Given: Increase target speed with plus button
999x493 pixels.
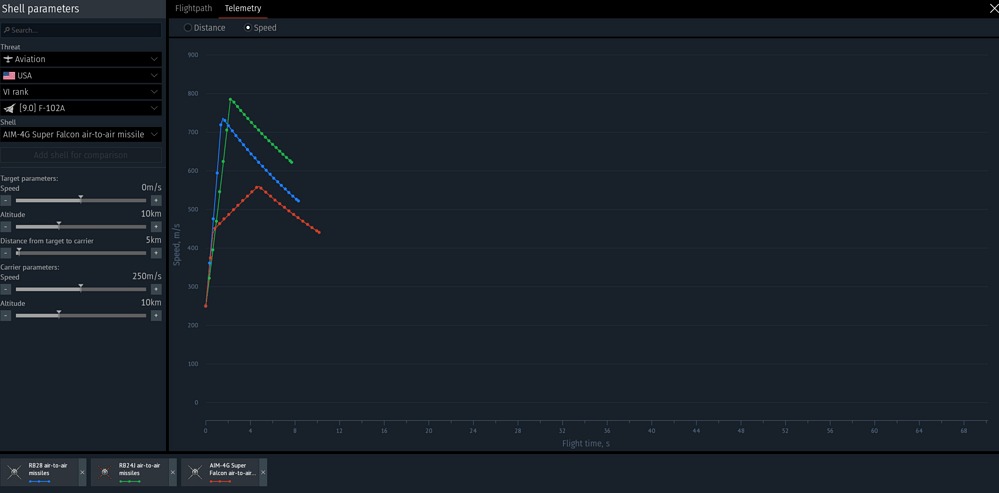Looking at the screenshot, I should [156, 200].
